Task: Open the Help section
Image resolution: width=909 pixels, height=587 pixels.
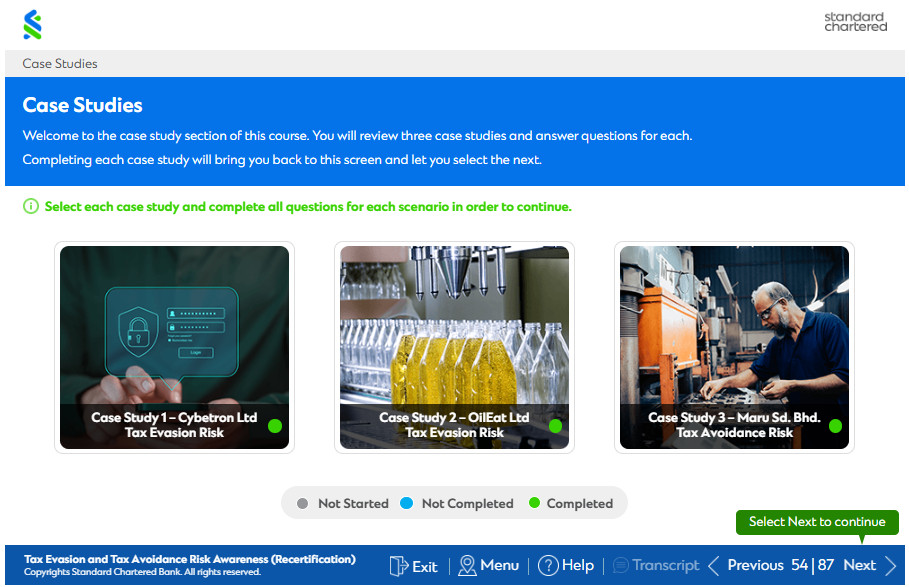Action: point(578,565)
